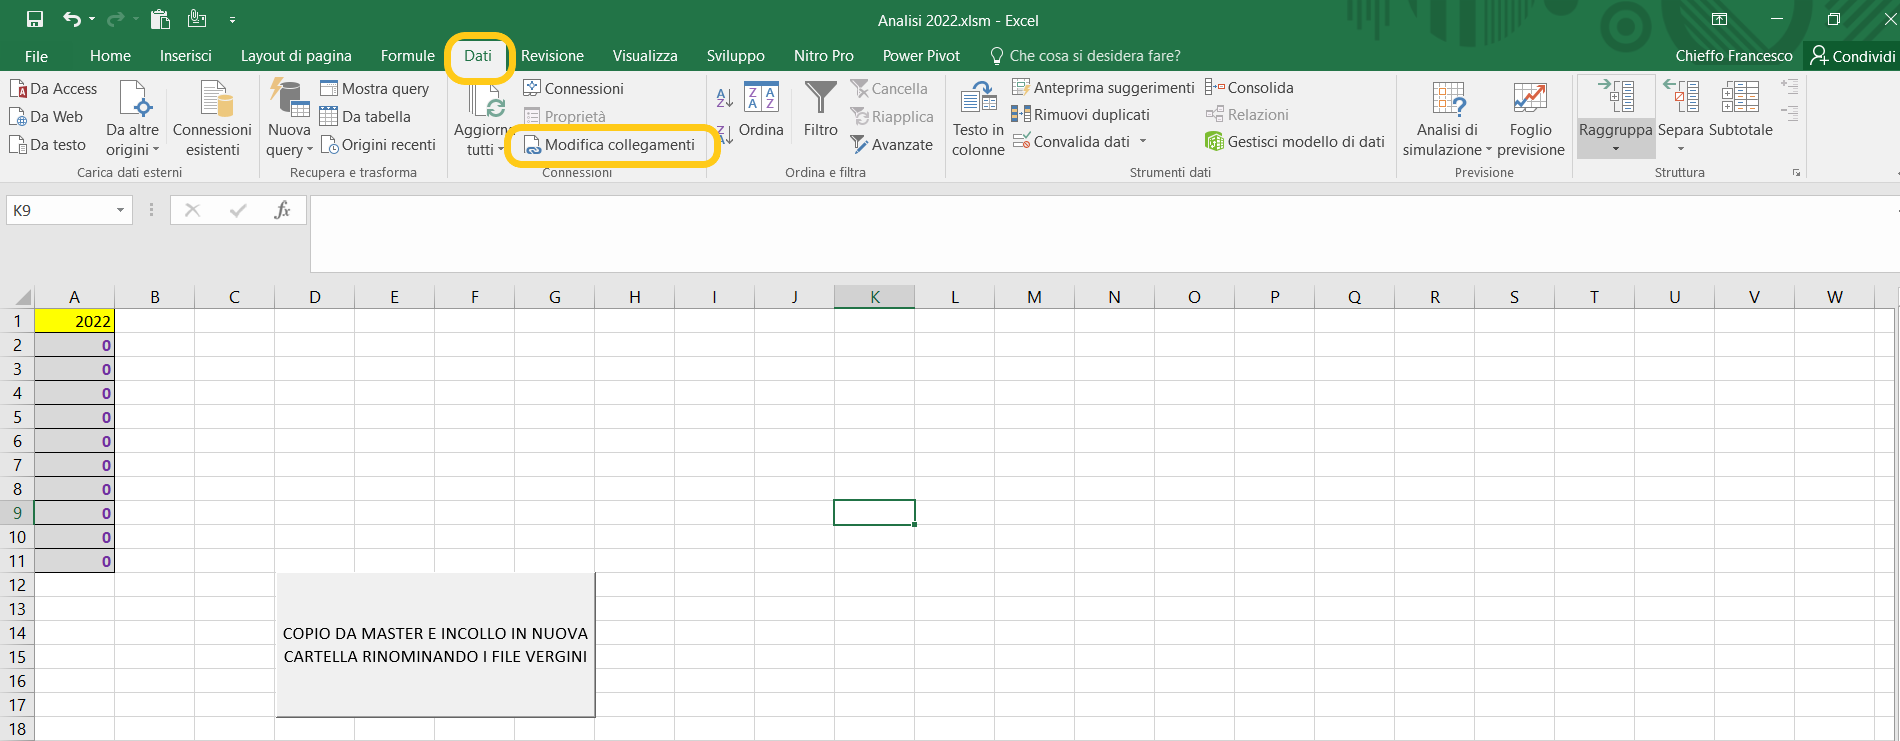
Task: Click Mostra dettaglio icon in Struttura
Action: [1789, 88]
